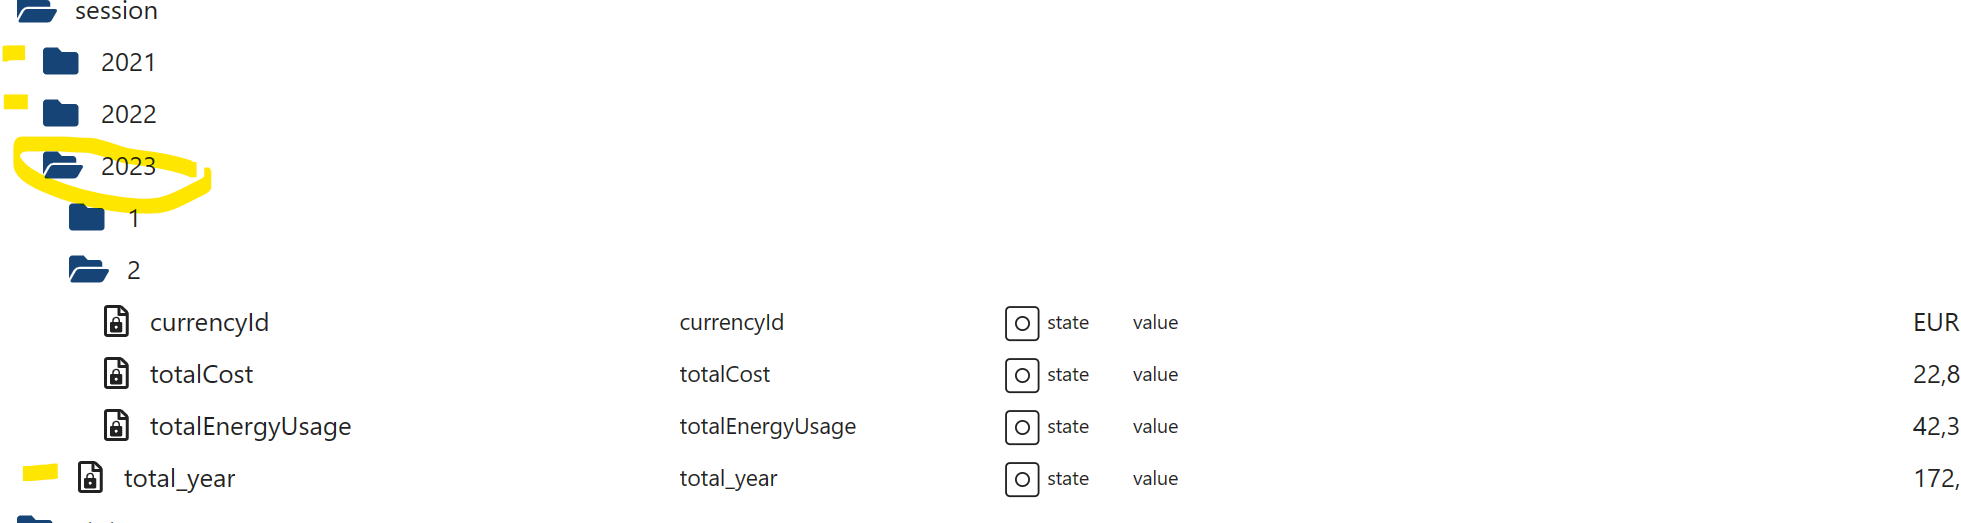
Task: Click the EUR value of currencyId
Action: click(1935, 322)
